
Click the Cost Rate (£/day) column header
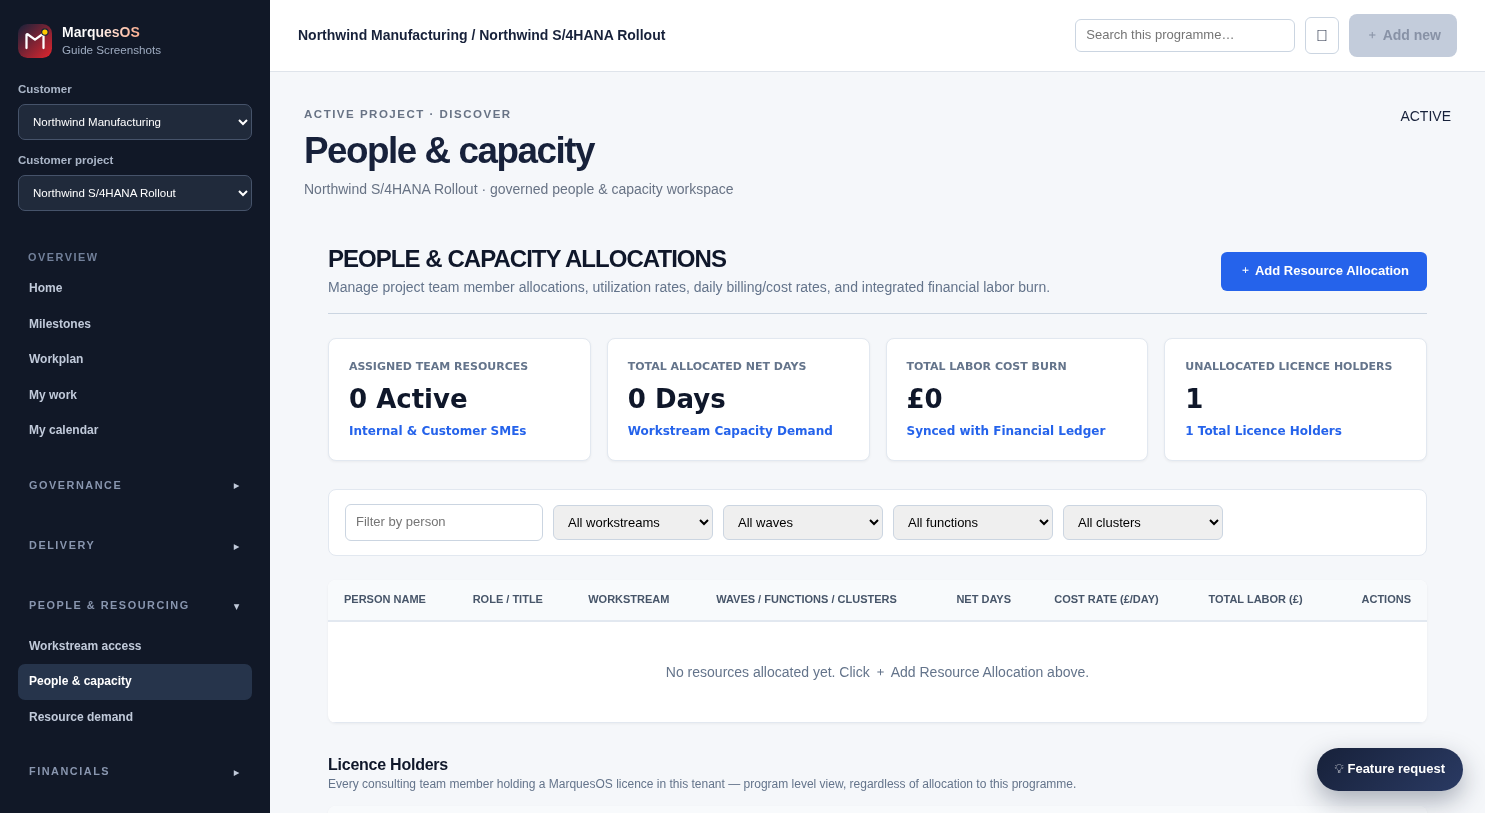click(1106, 599)
